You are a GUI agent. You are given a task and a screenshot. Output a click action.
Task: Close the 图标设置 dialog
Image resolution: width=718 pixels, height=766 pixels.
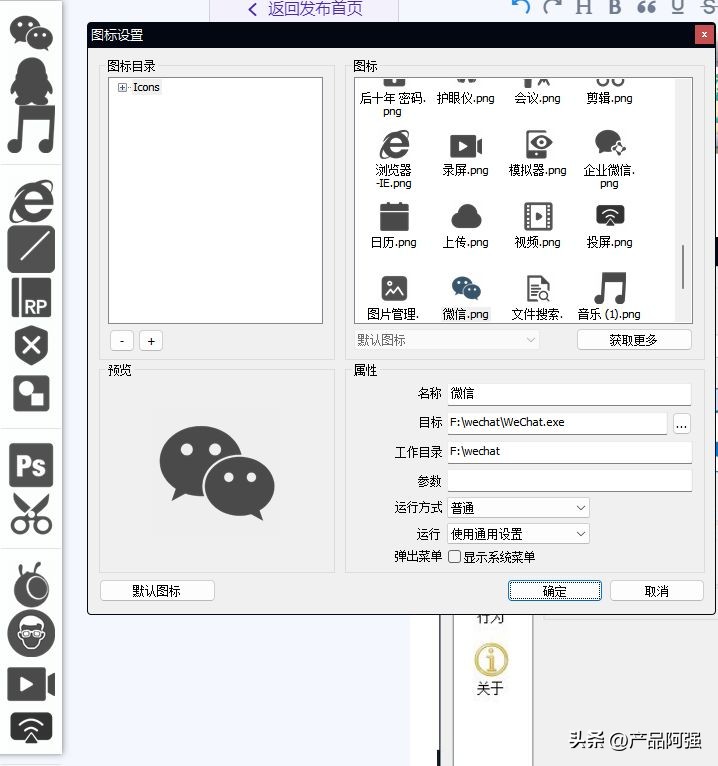click(x=704, y=35)
